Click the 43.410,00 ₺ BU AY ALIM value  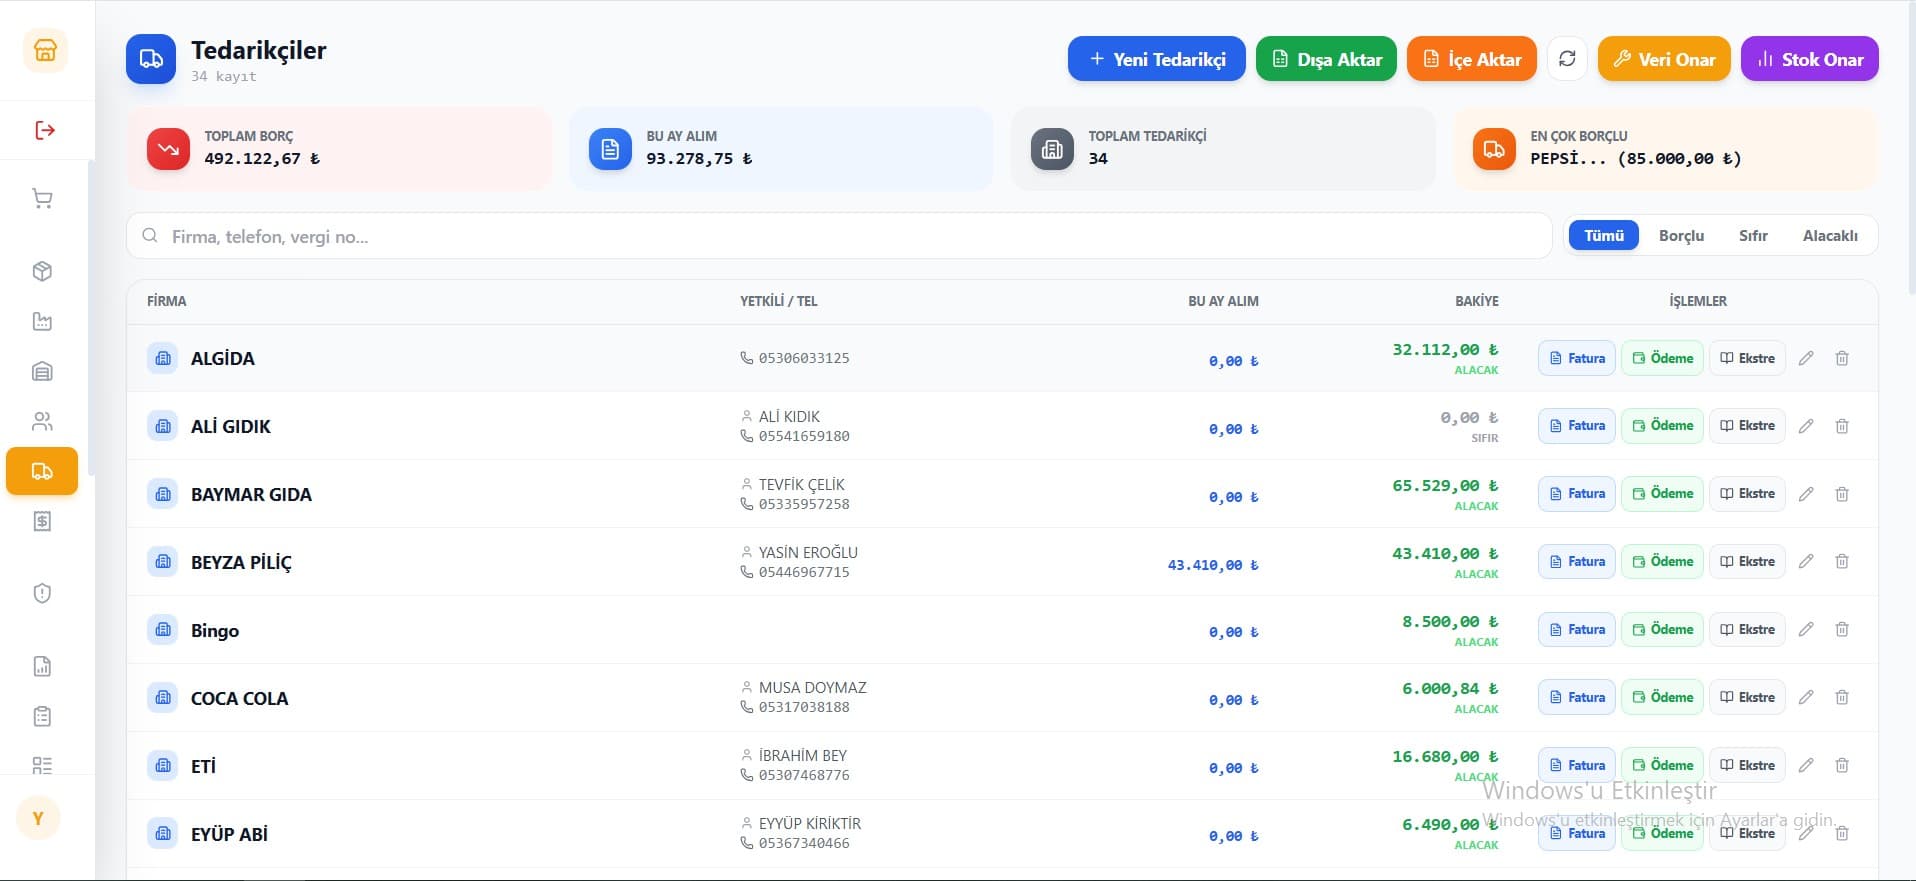pyautogui.click(x=1213, y=565)
